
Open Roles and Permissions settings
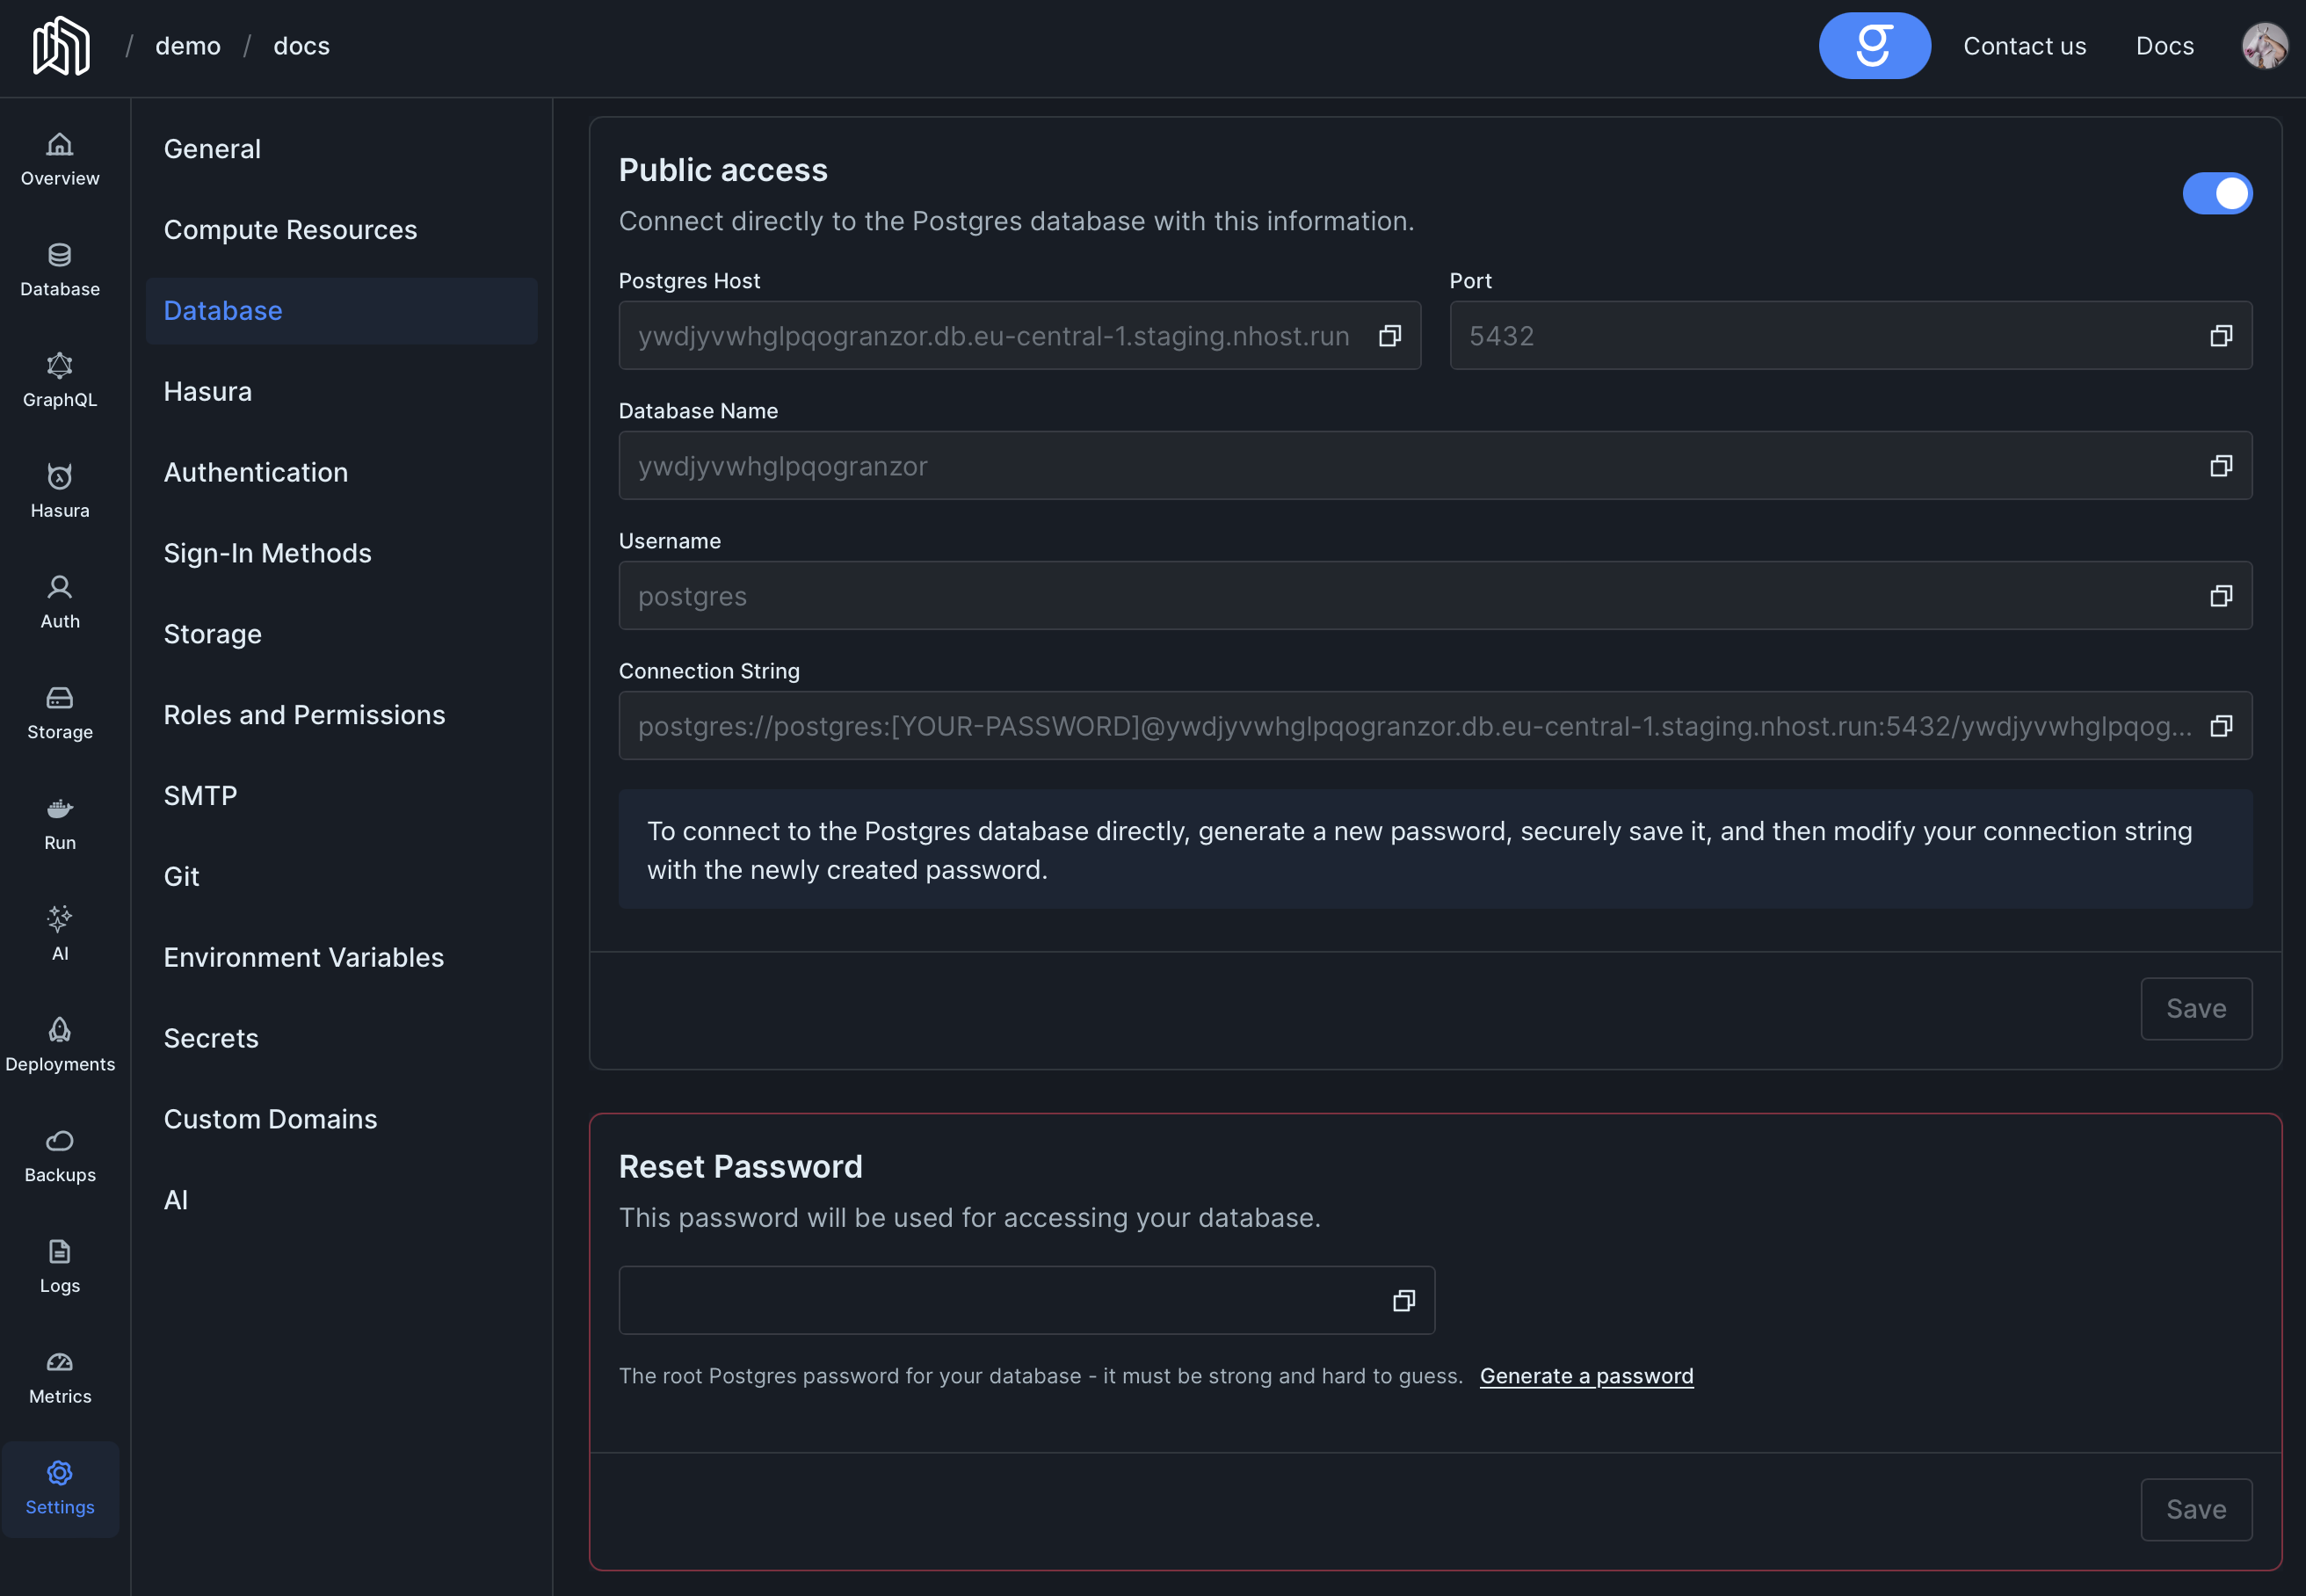304,715
